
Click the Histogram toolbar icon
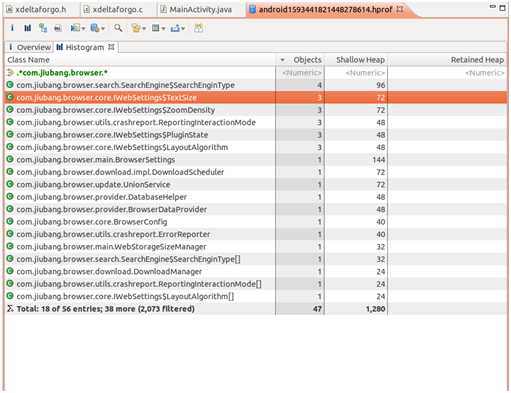28,28
